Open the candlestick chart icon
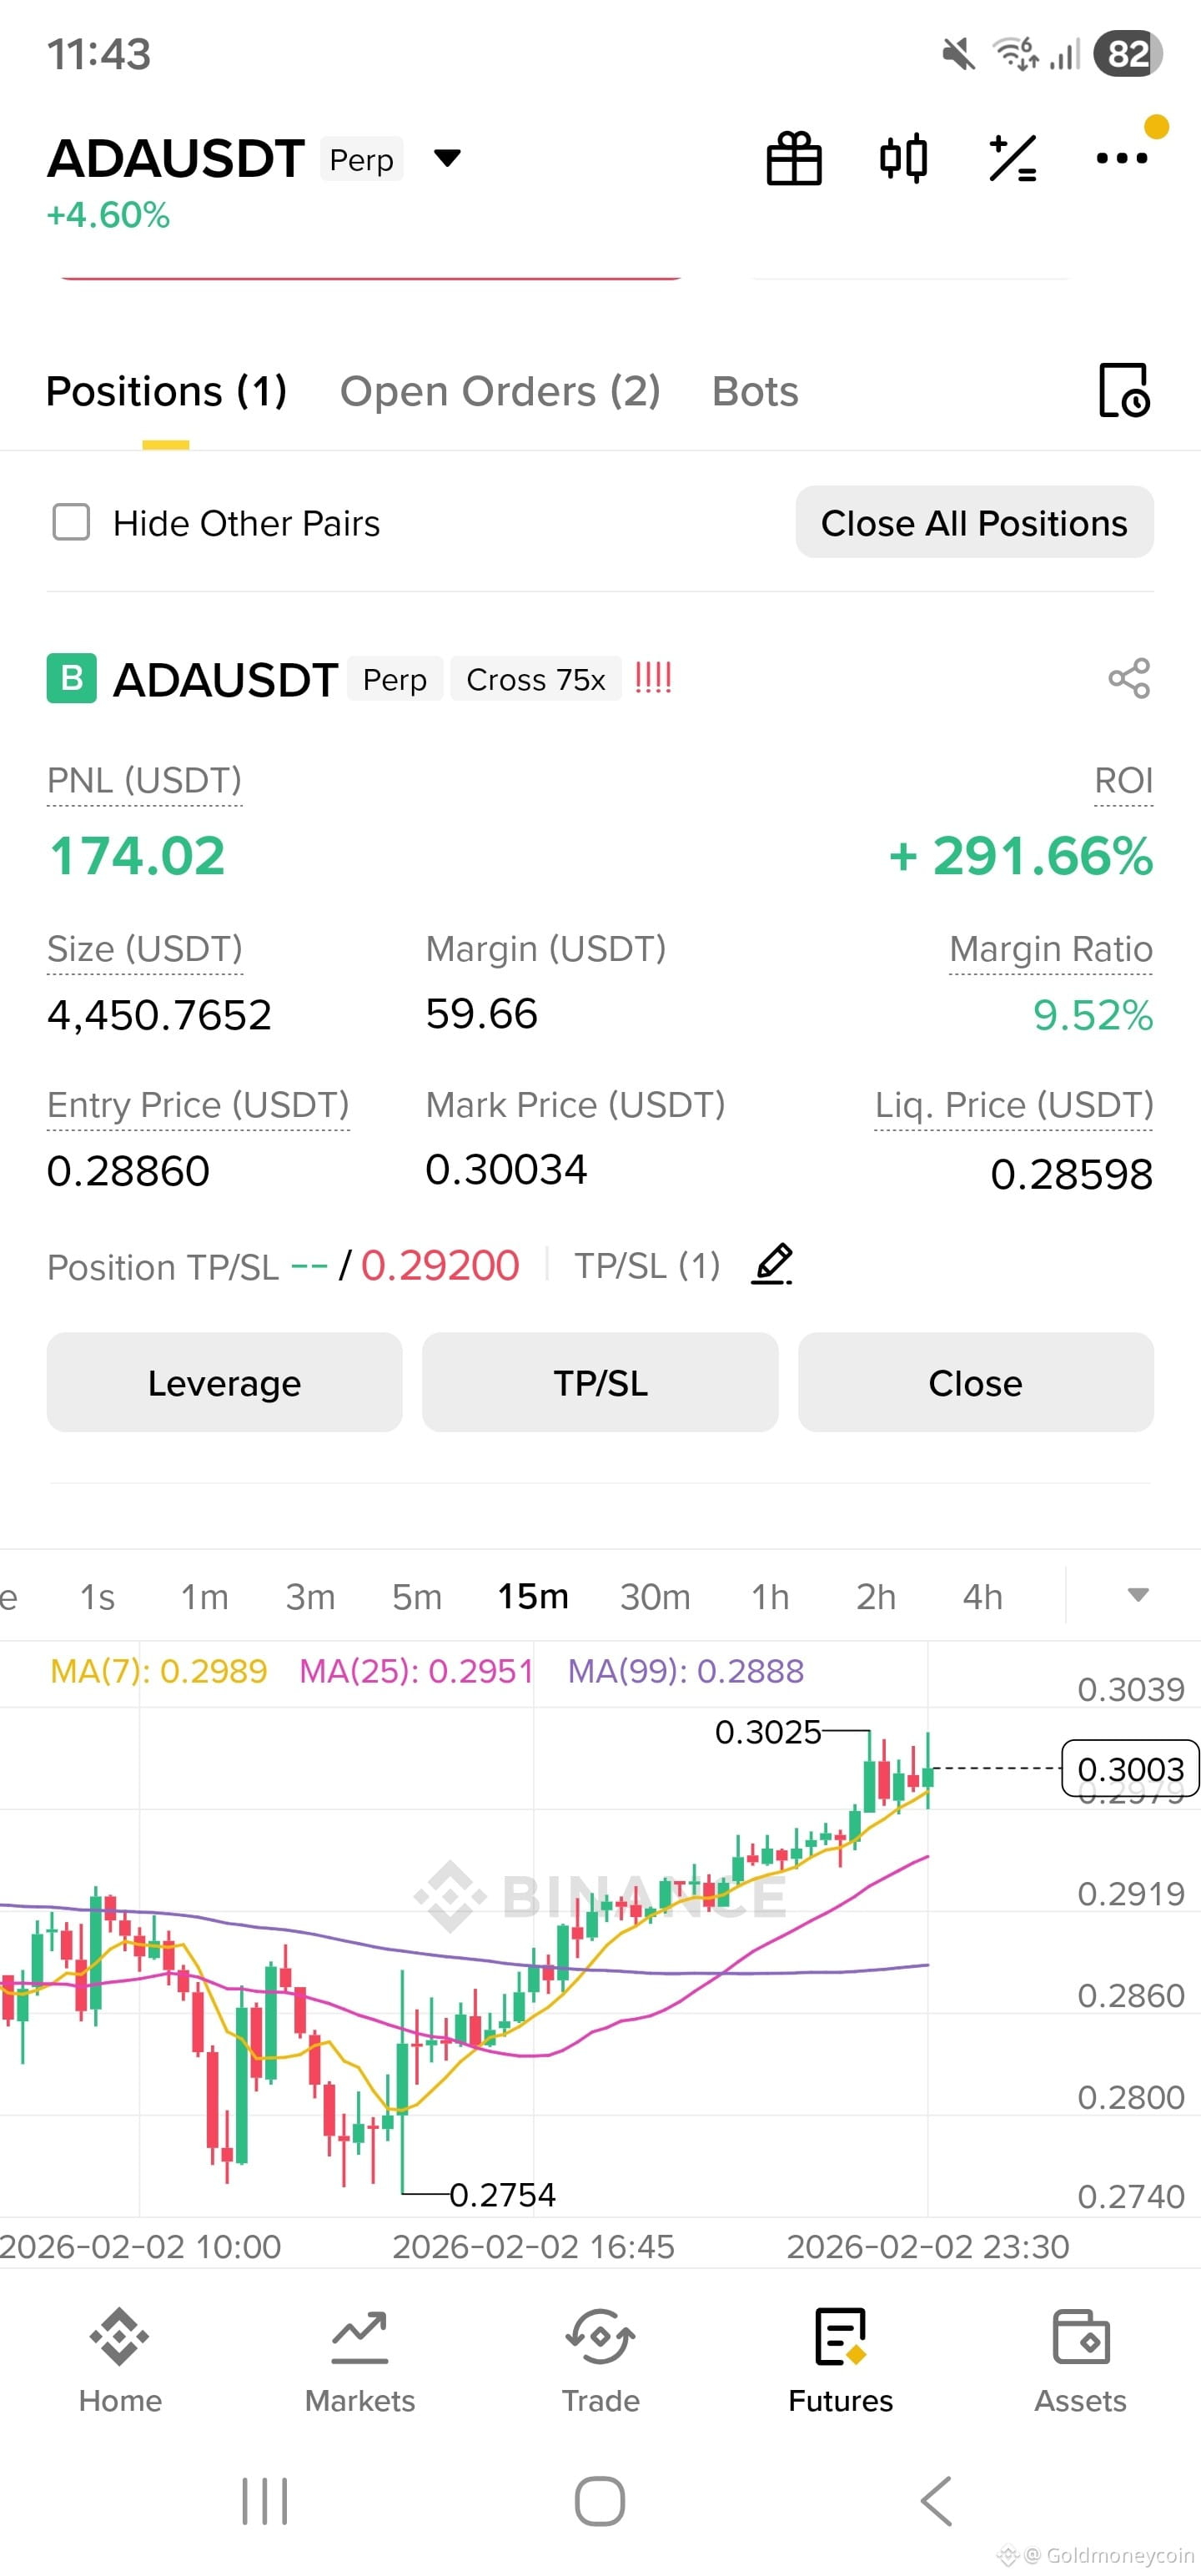The width and height of the screenshot is (1201, 2576). coord(903,158)
